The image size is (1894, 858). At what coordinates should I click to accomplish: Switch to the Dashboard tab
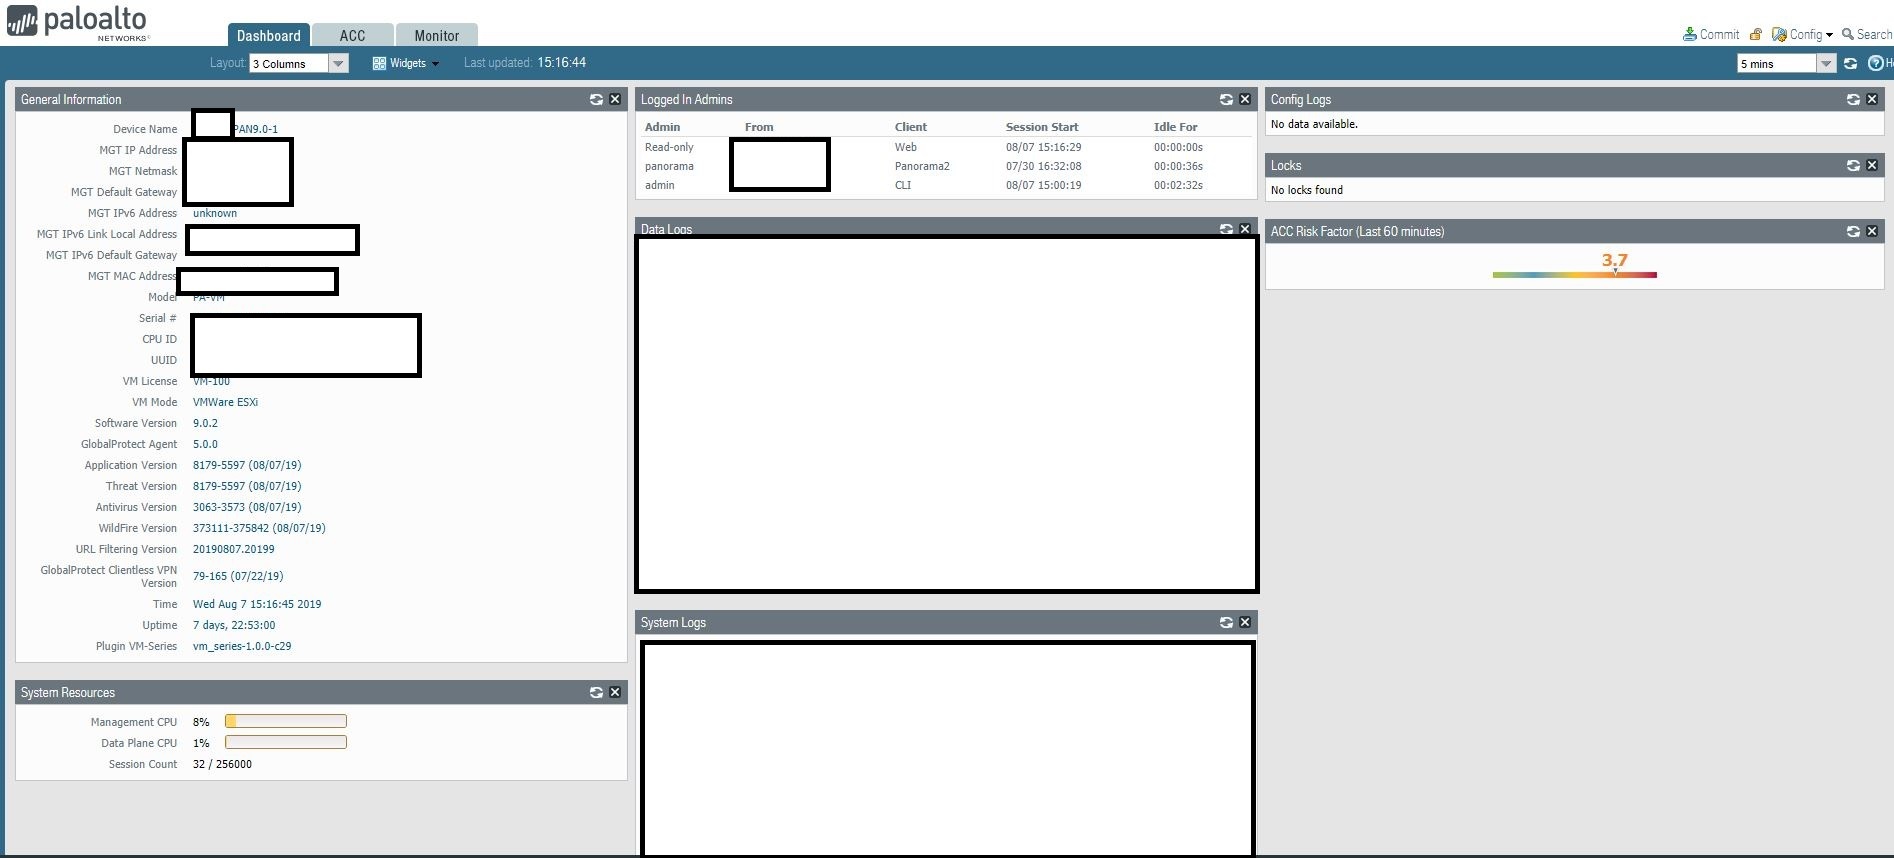[268, 35]
